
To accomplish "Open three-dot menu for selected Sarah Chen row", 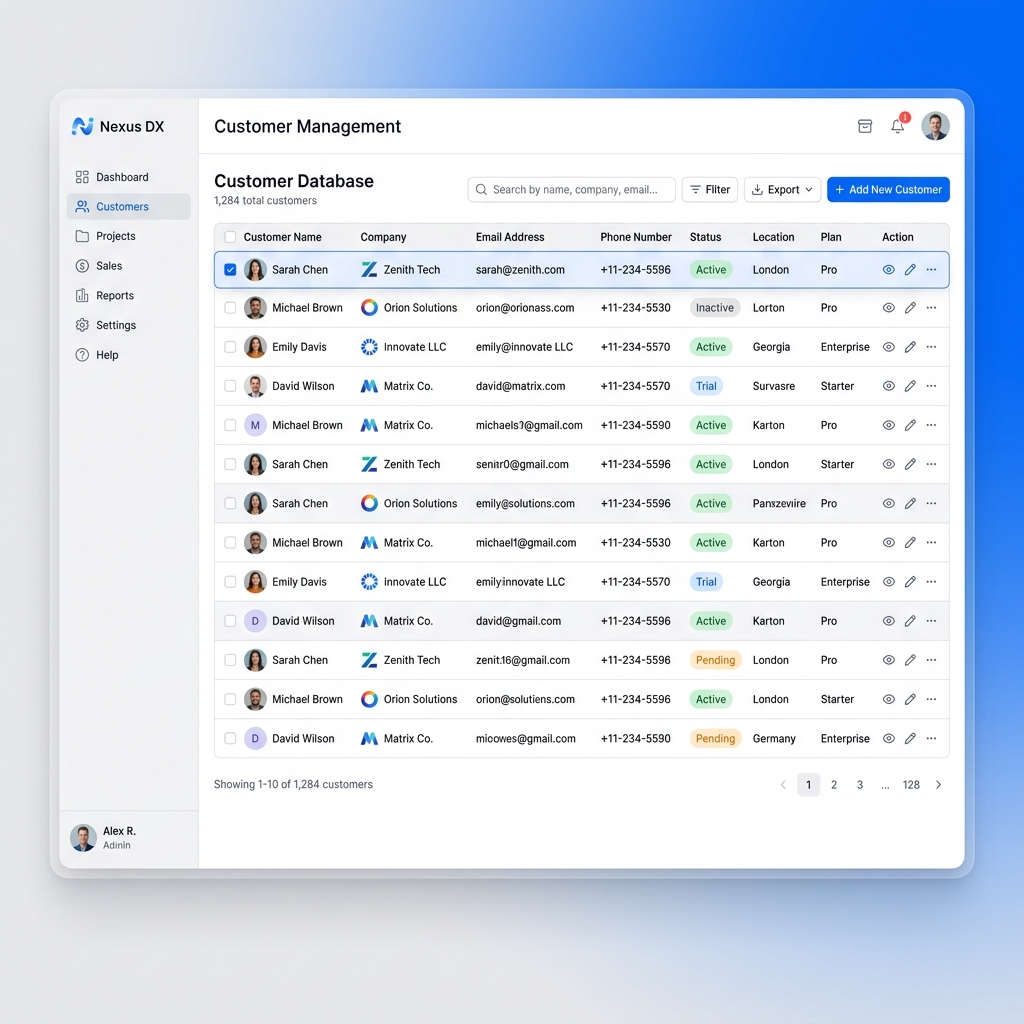I will tap(931, 270).
